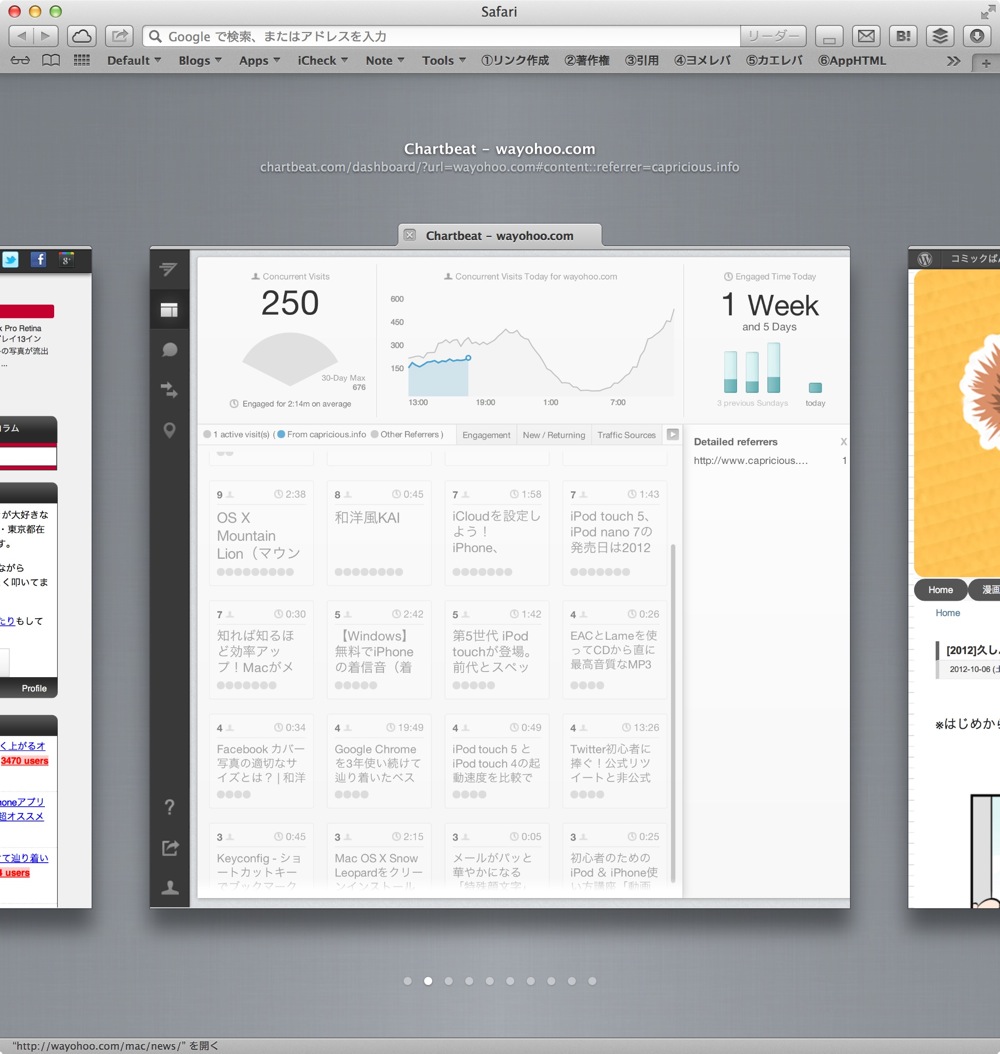Image resolution: width=1000 pixels, height=1054 pixels.
Task: Click the ⑤カエレバ bookmarklet
Action: 774,60
